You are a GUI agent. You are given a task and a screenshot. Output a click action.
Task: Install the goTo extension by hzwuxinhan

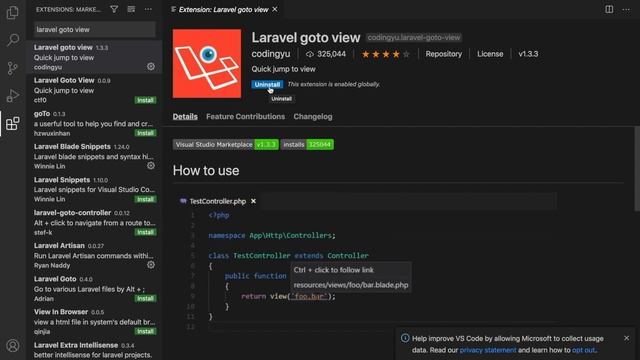pyautogui.click(x=145, y=133)
